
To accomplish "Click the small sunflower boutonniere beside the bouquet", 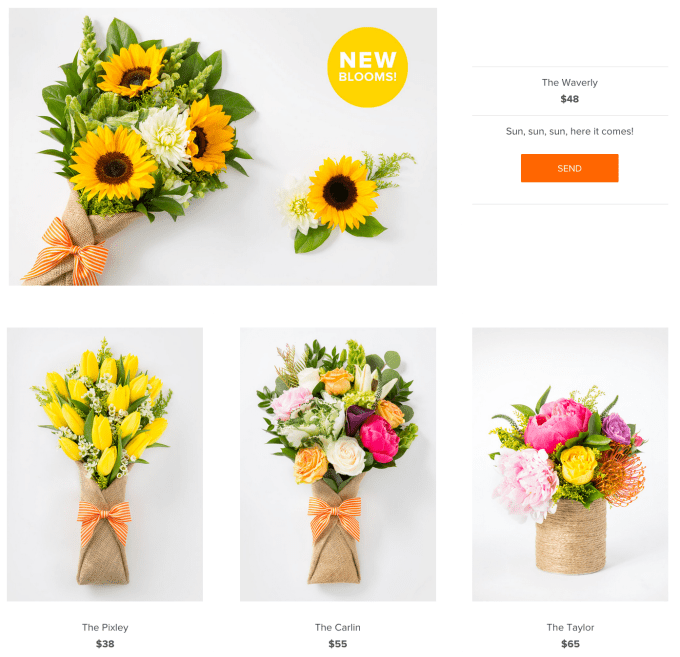I will click(343, 199).
